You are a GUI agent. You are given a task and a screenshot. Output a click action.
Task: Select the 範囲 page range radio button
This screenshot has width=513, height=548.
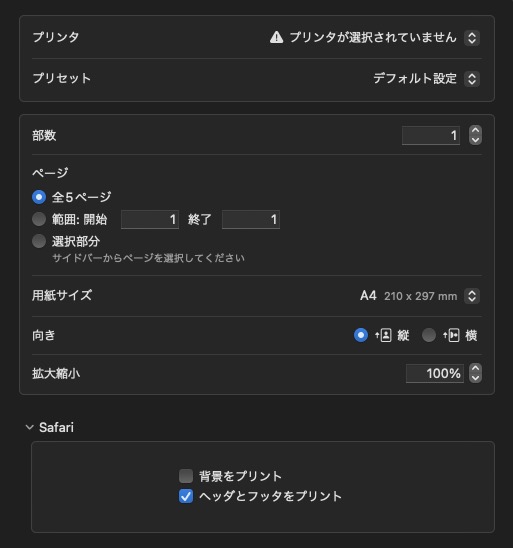[39, 219]
